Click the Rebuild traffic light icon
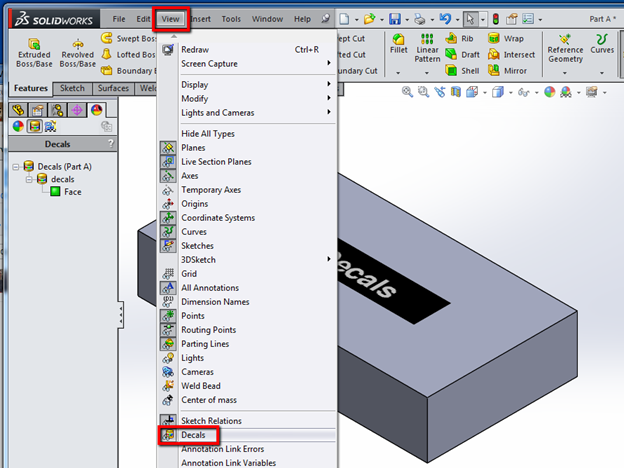Viewport: 624px width, 468px height. tap(495, 19)
